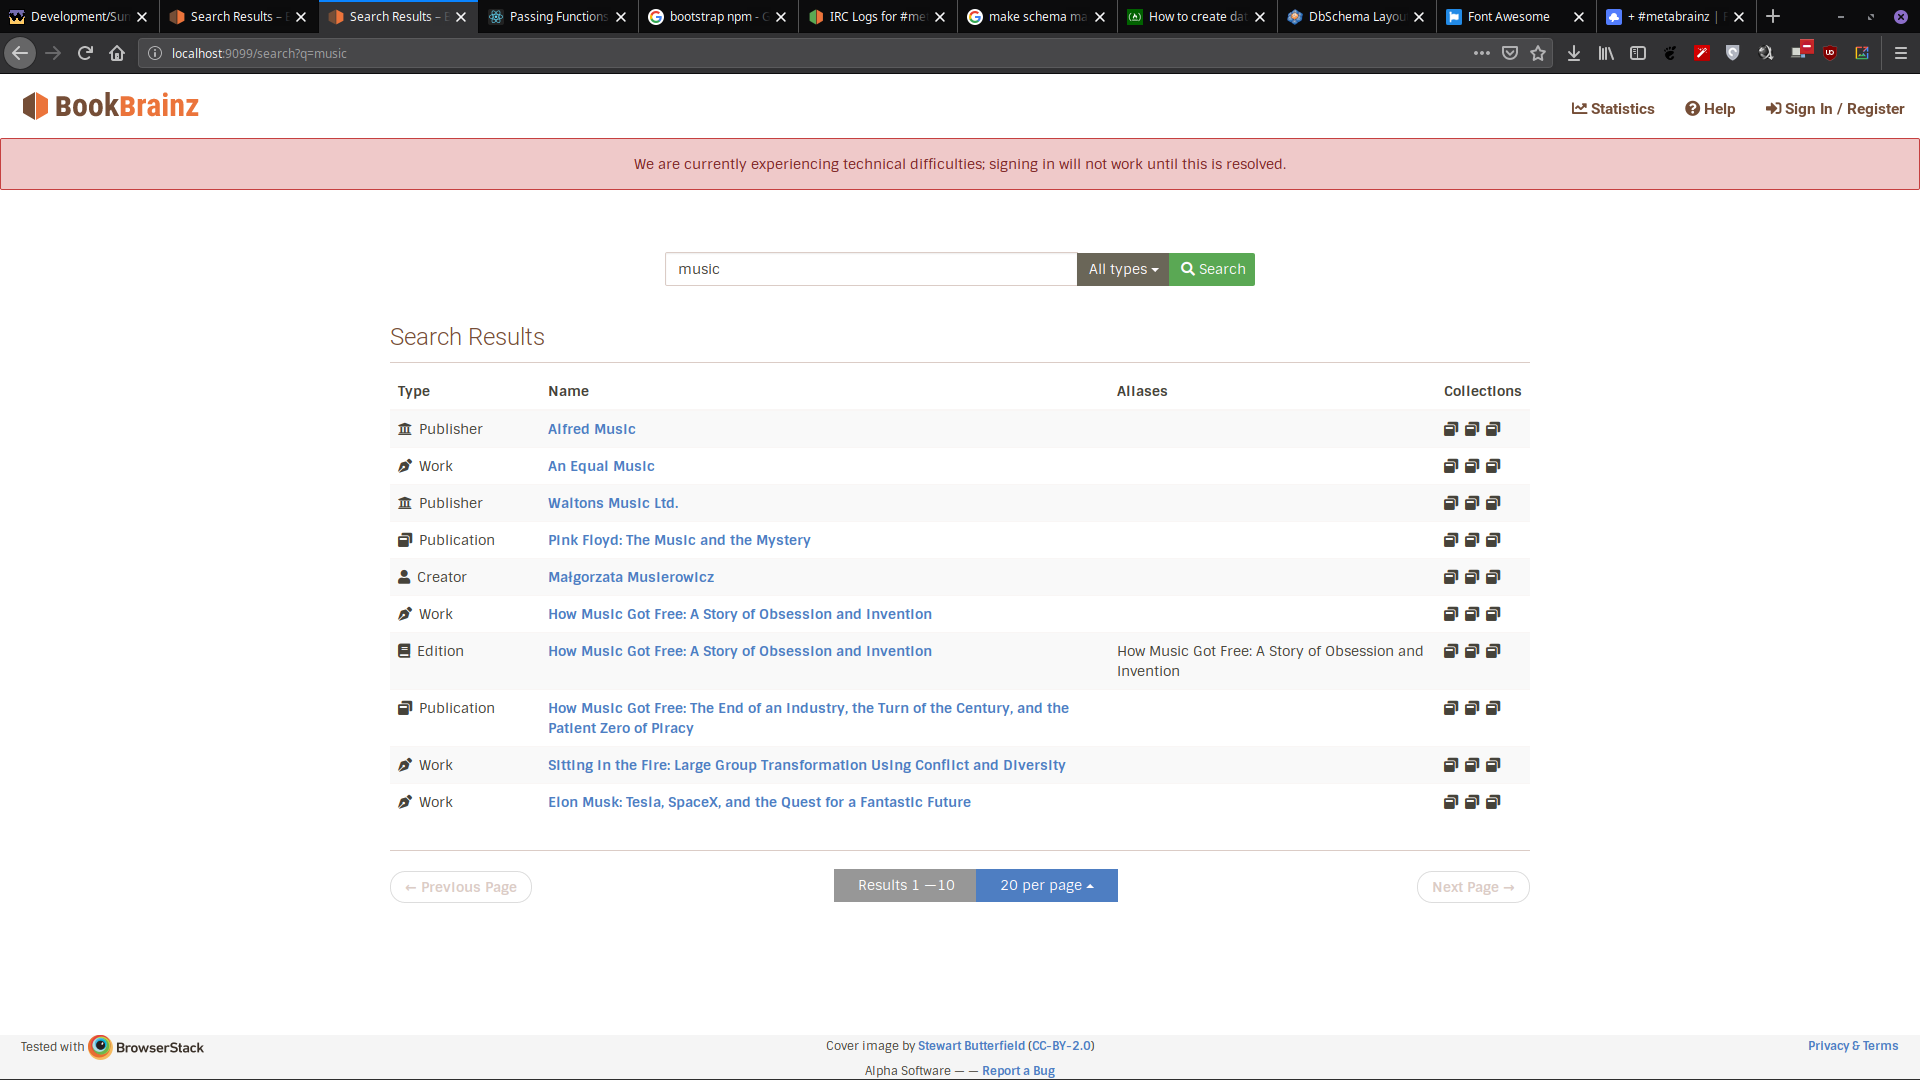Click second collection icon in Małgorzata Musierowicz row
Viewport: 1920px width, 1080px height.
pyautogui.click(x=1472, y=577)
